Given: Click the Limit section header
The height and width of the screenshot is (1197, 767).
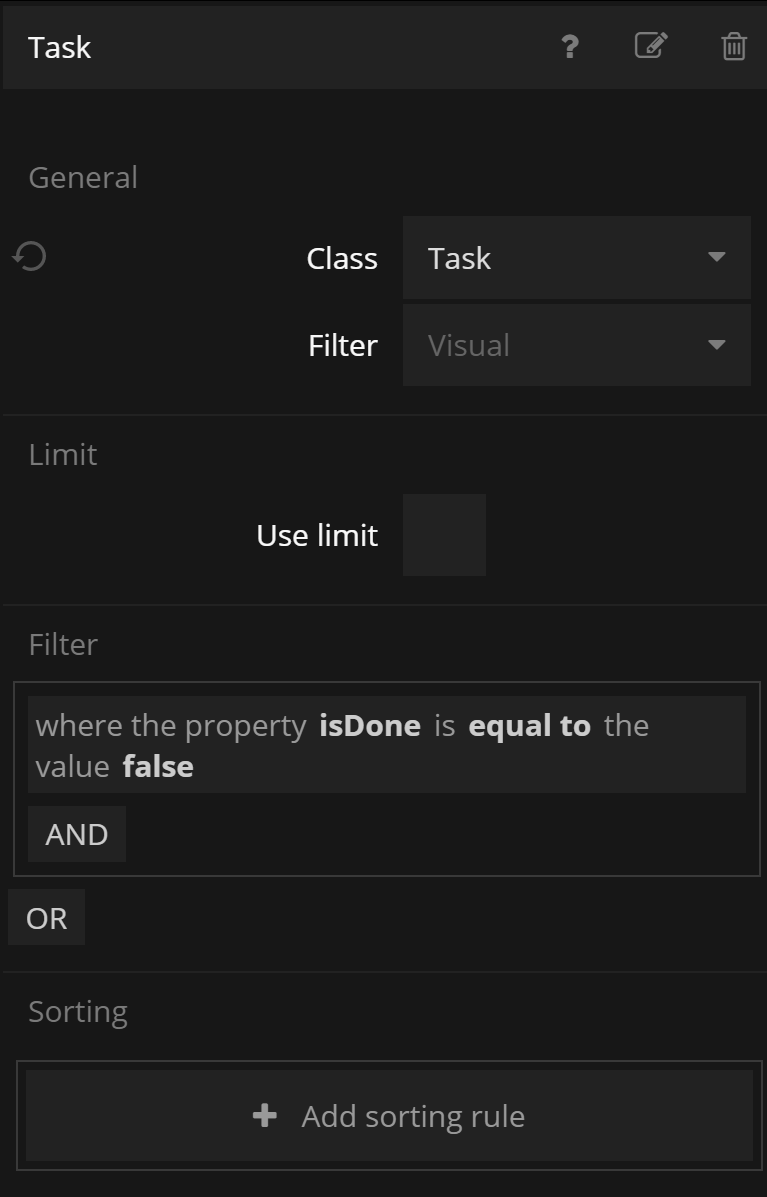Looking at the screenshot, I should [63, 454].
